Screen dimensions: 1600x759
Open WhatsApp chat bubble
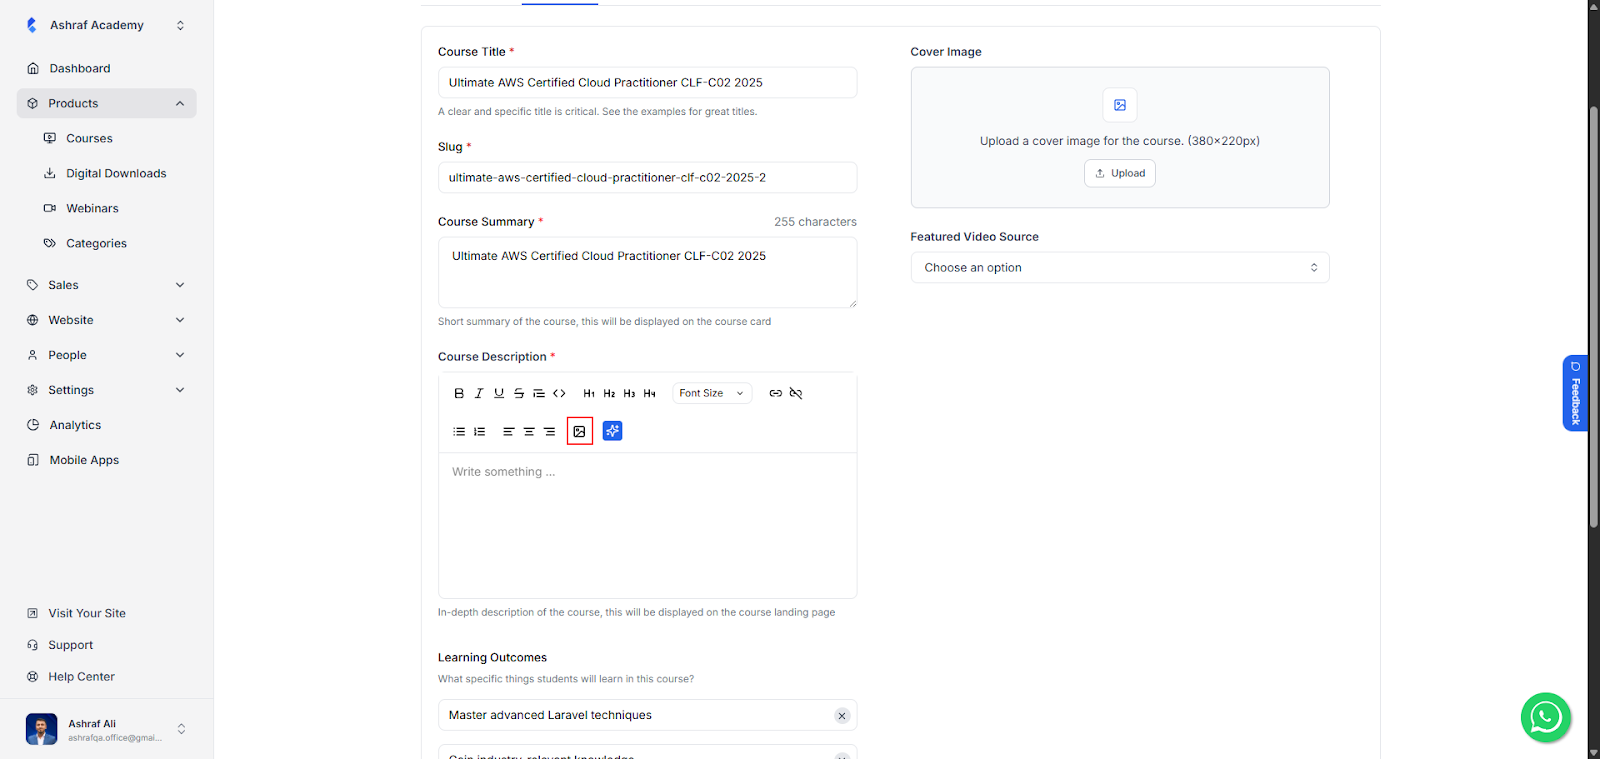(1545, 717)
